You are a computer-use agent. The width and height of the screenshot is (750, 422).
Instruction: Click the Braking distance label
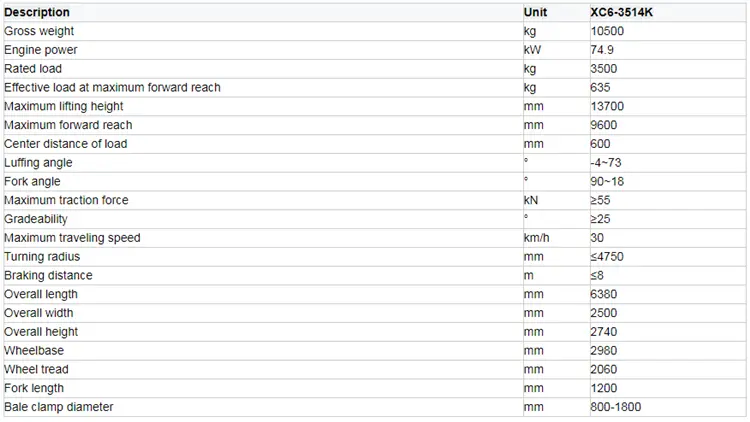click(48, 275)
